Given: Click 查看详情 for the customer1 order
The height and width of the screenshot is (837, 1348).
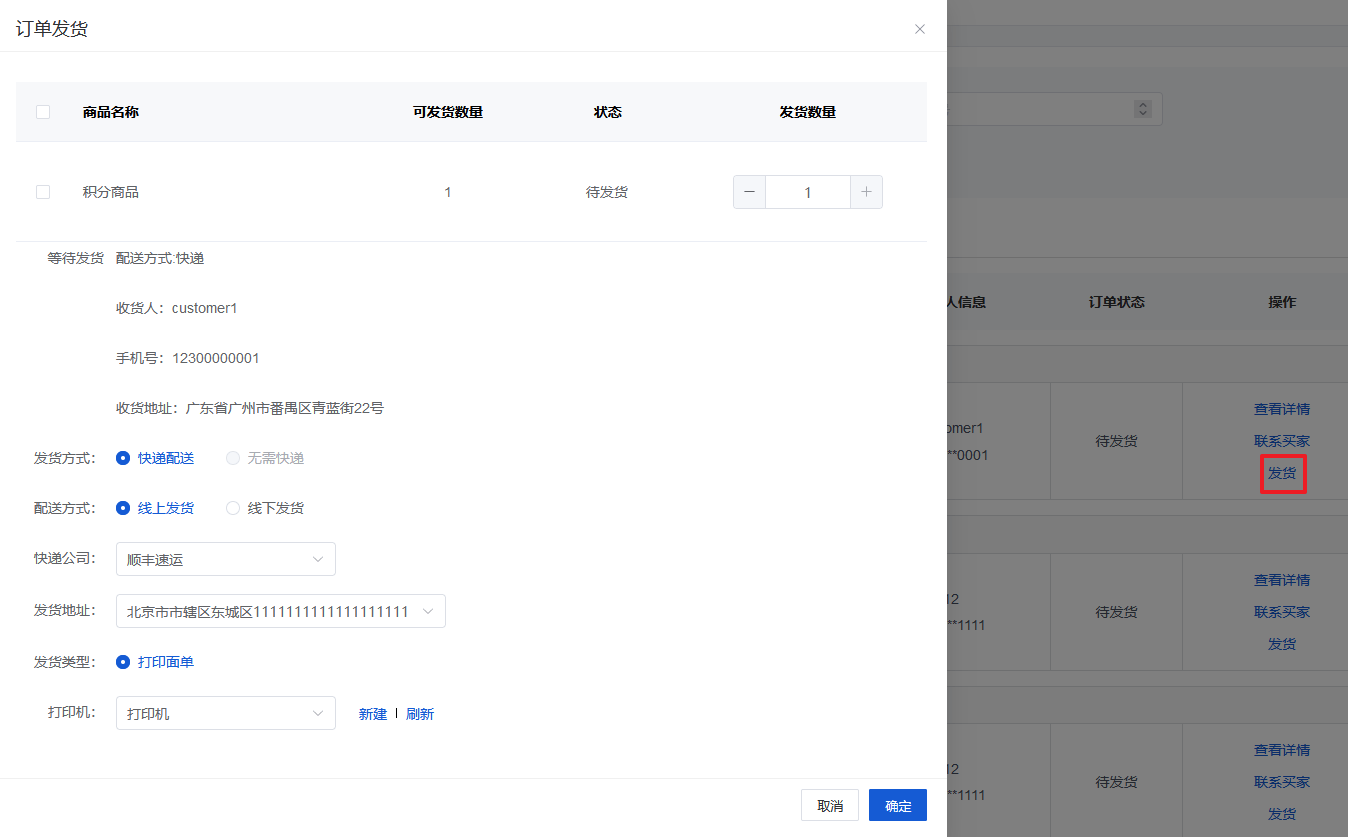Looking at the screenshot, I should tap(1282, 409).
